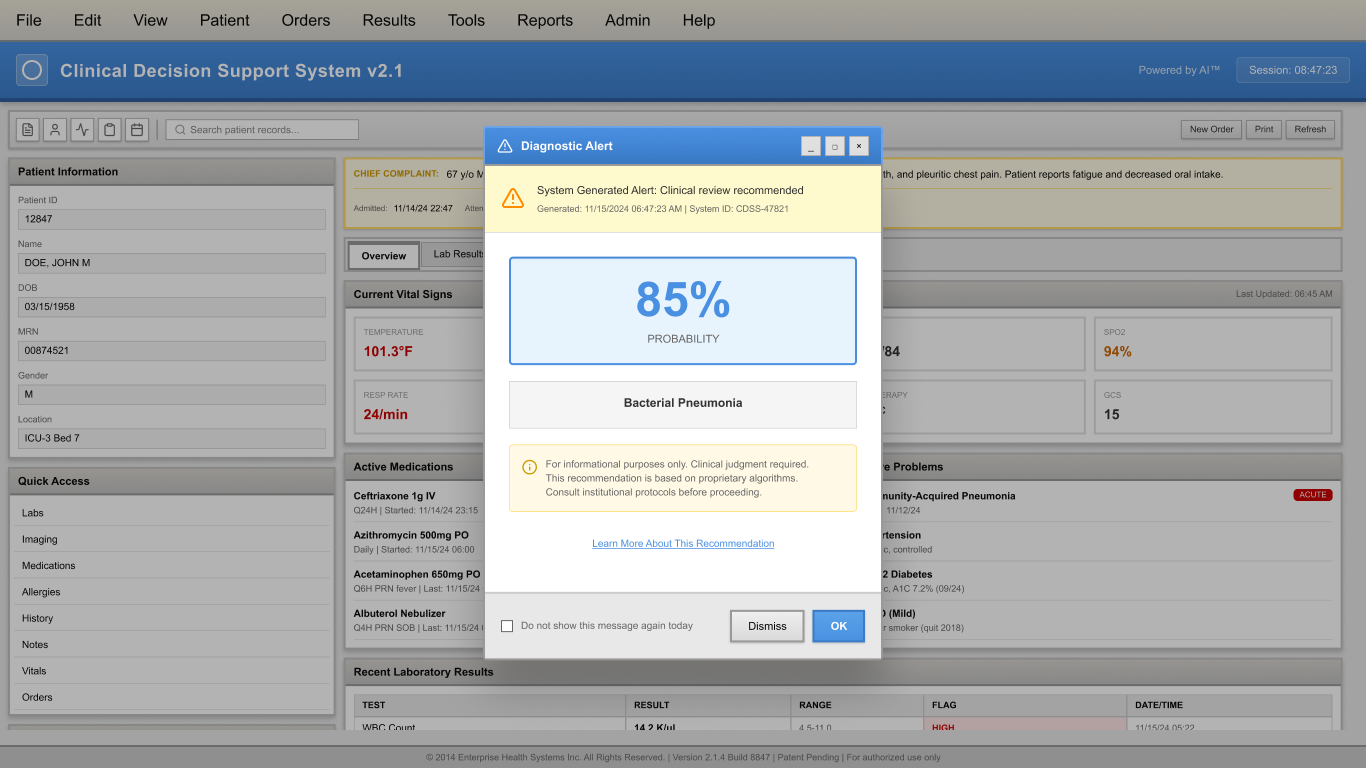1366x768 pixels.
Task: Open Vitals in Quick Access
Action: click(x=172, y=671)
